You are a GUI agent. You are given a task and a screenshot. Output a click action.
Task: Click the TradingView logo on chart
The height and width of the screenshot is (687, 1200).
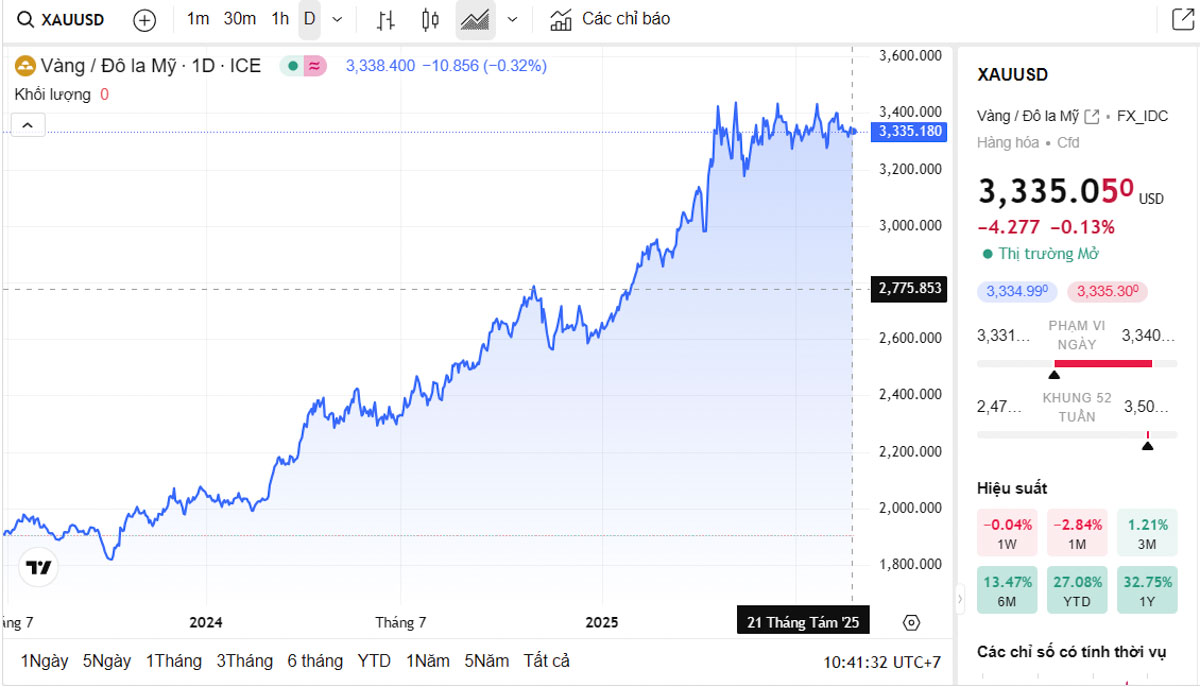click(39, 568)
